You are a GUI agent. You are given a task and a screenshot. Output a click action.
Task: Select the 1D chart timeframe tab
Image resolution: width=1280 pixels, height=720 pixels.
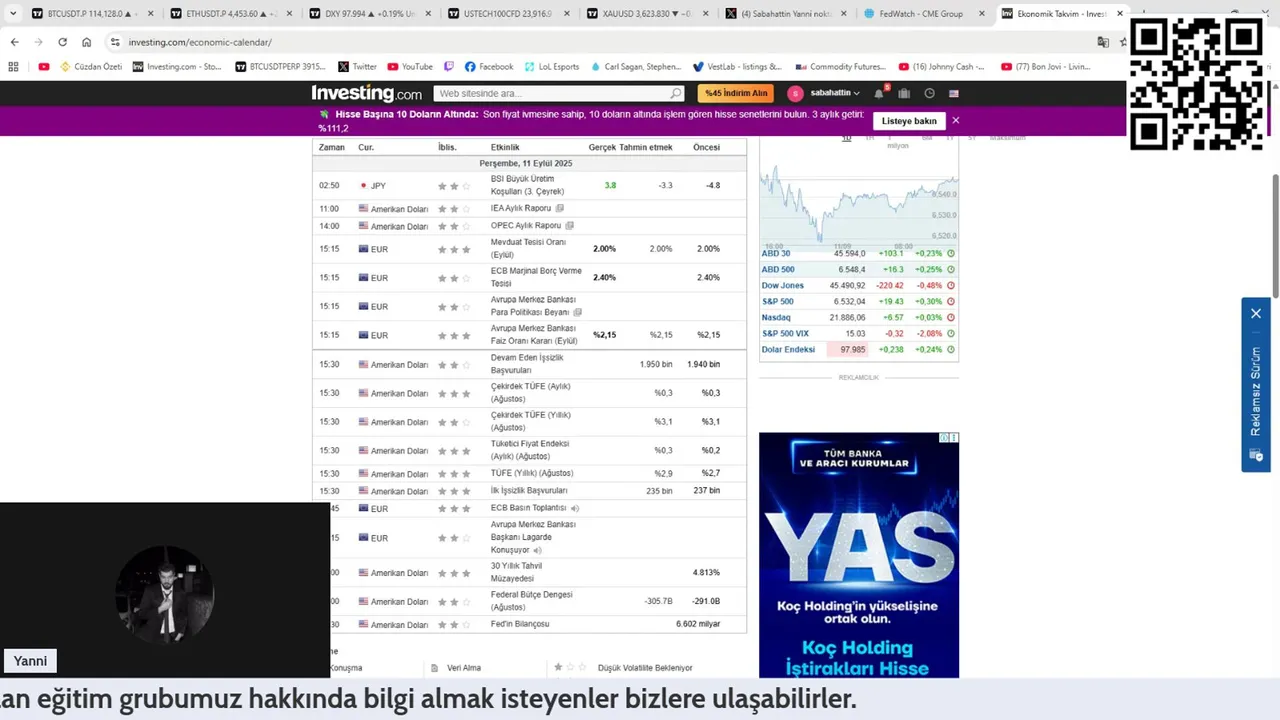[x=846, y=137]
